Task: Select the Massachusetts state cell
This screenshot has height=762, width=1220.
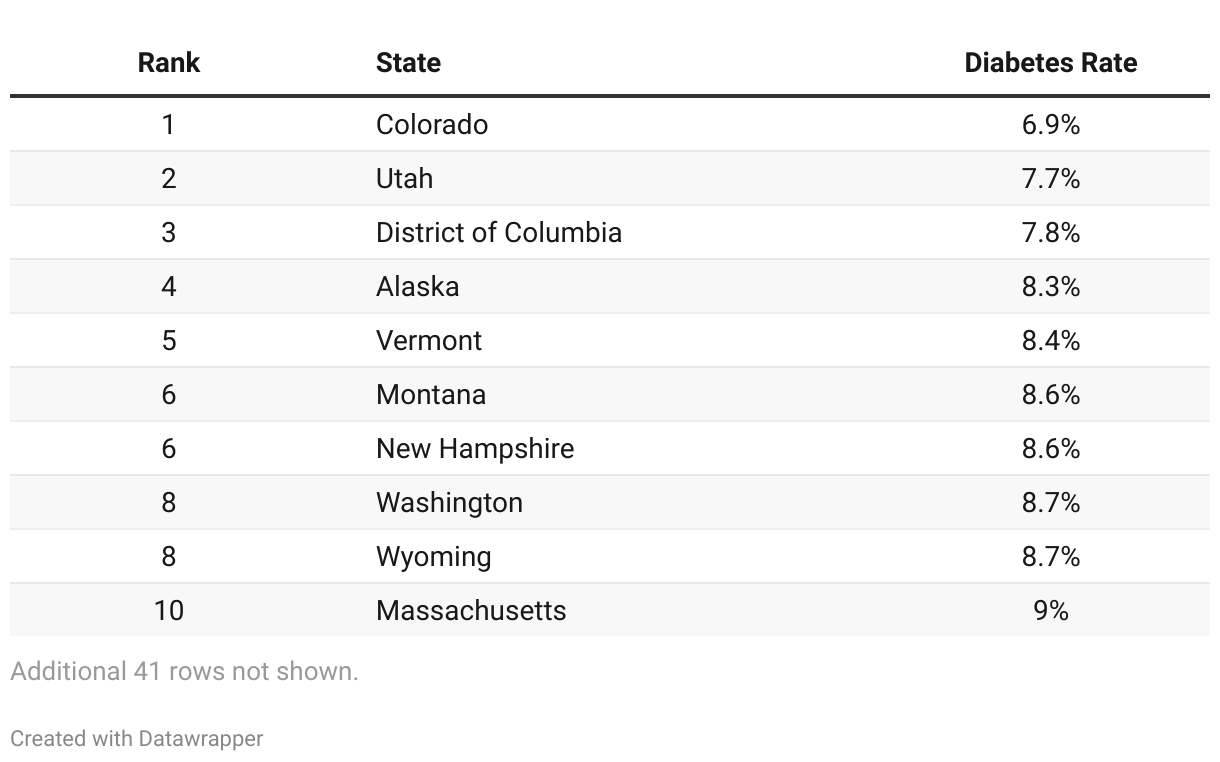Action: [471, 611]
